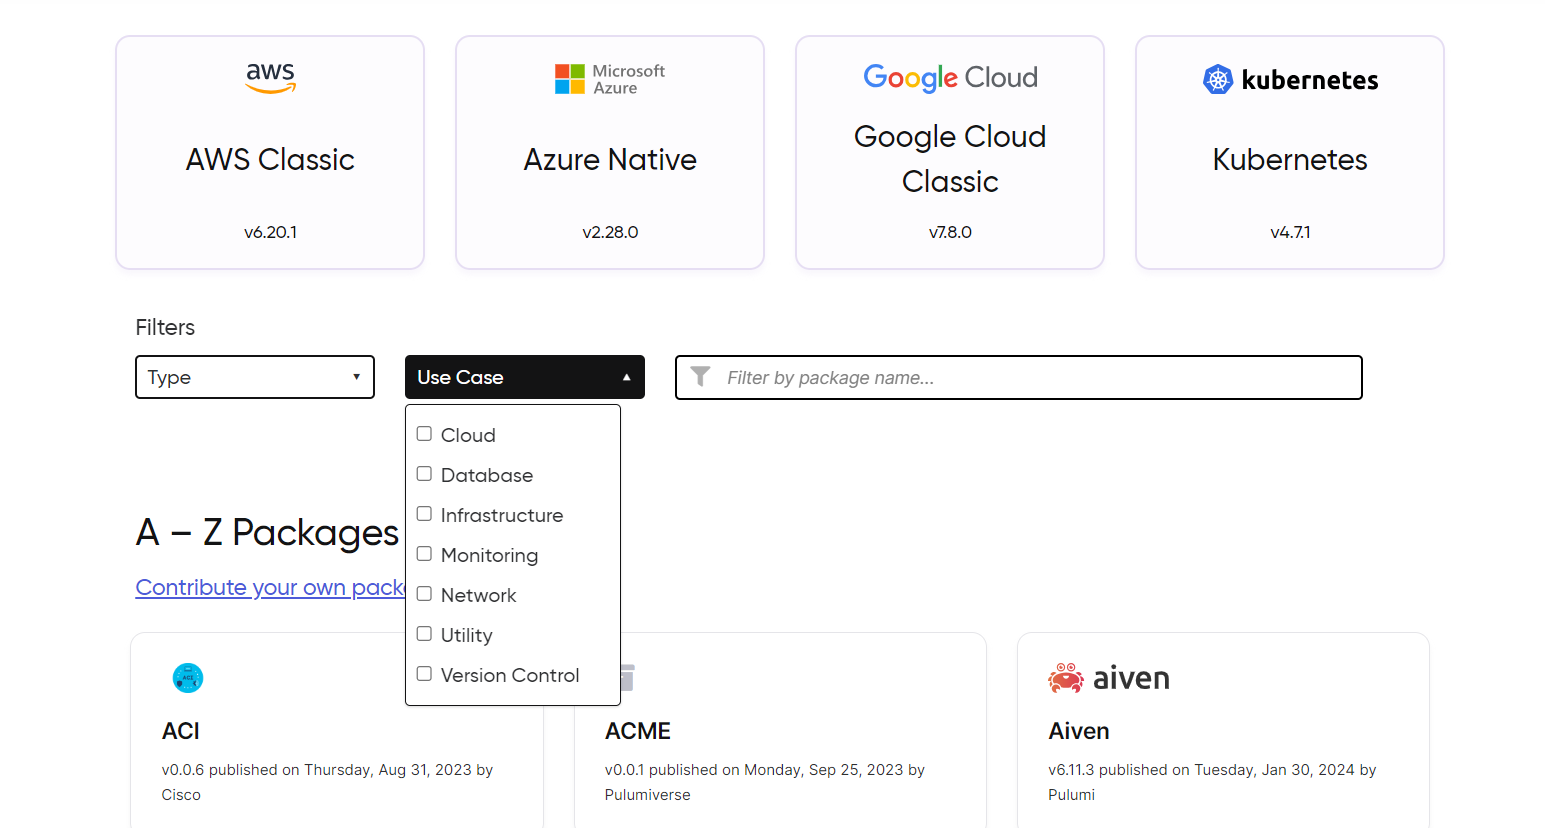The width and height of the screenshot is (1545, 828).
Task: Click the ACME package icon
Action: 625,677
